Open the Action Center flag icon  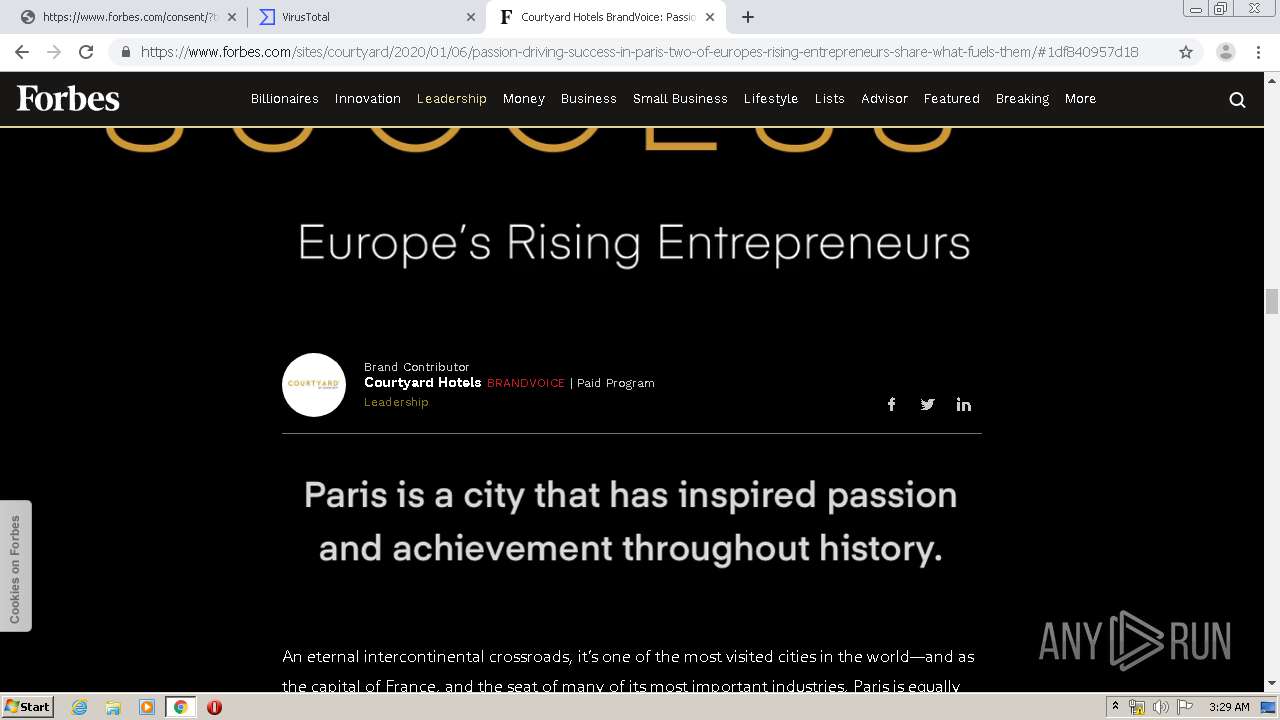click(1185, 707)
